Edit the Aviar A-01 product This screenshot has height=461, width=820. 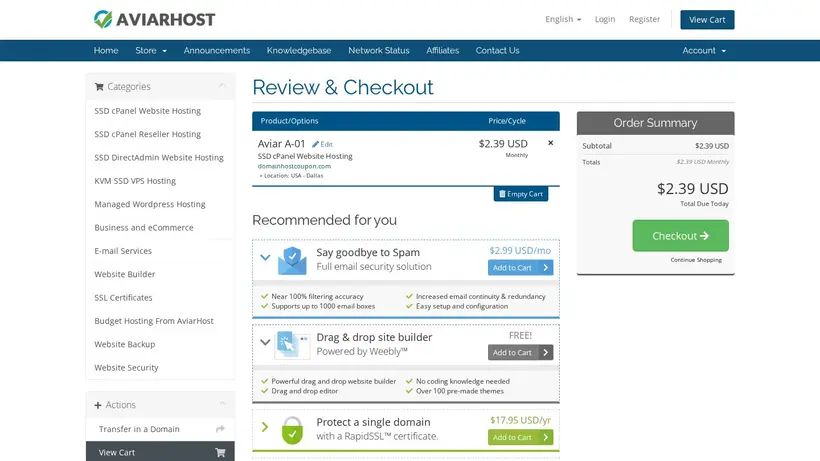[x=322, y=144]
